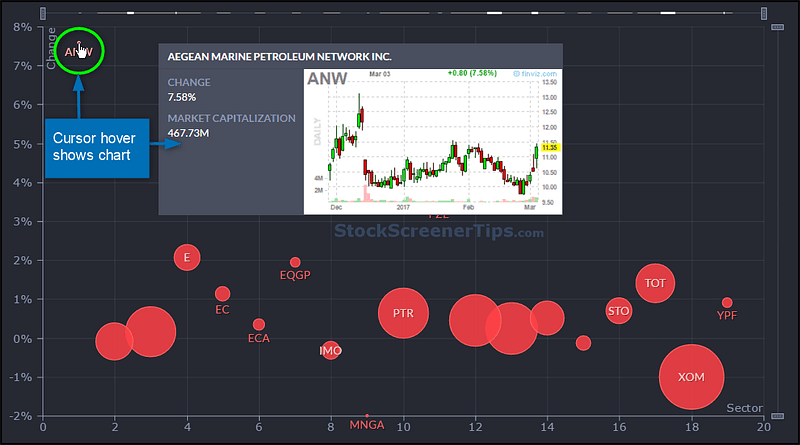Select the PTR bubble
The height and width of the screenshot is (445, 800).
[403, 313]
